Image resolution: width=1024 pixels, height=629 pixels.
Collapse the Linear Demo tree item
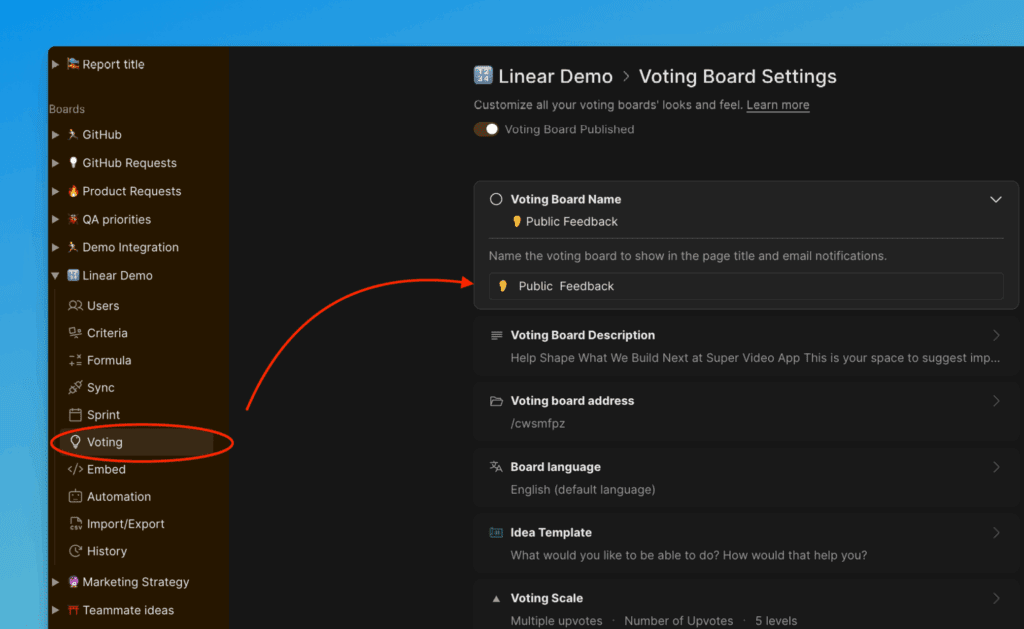55,276
